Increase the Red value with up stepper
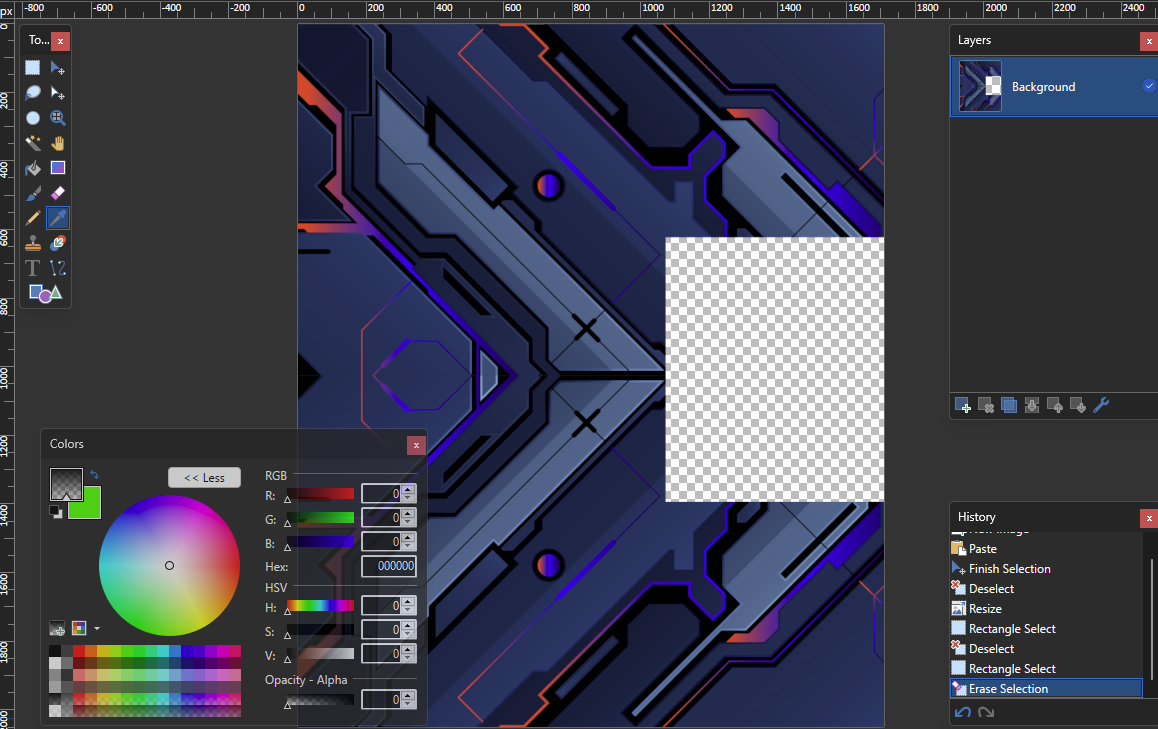Viewport: 1158px width, 729px height. pyautogui.click(x=408, y=489)
